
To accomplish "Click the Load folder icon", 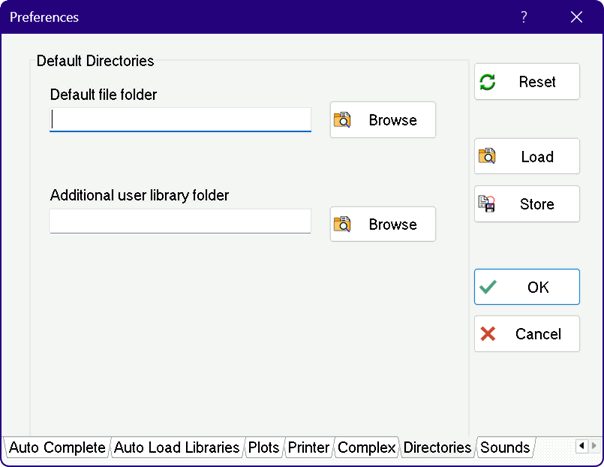I will [x=487, y=157].
